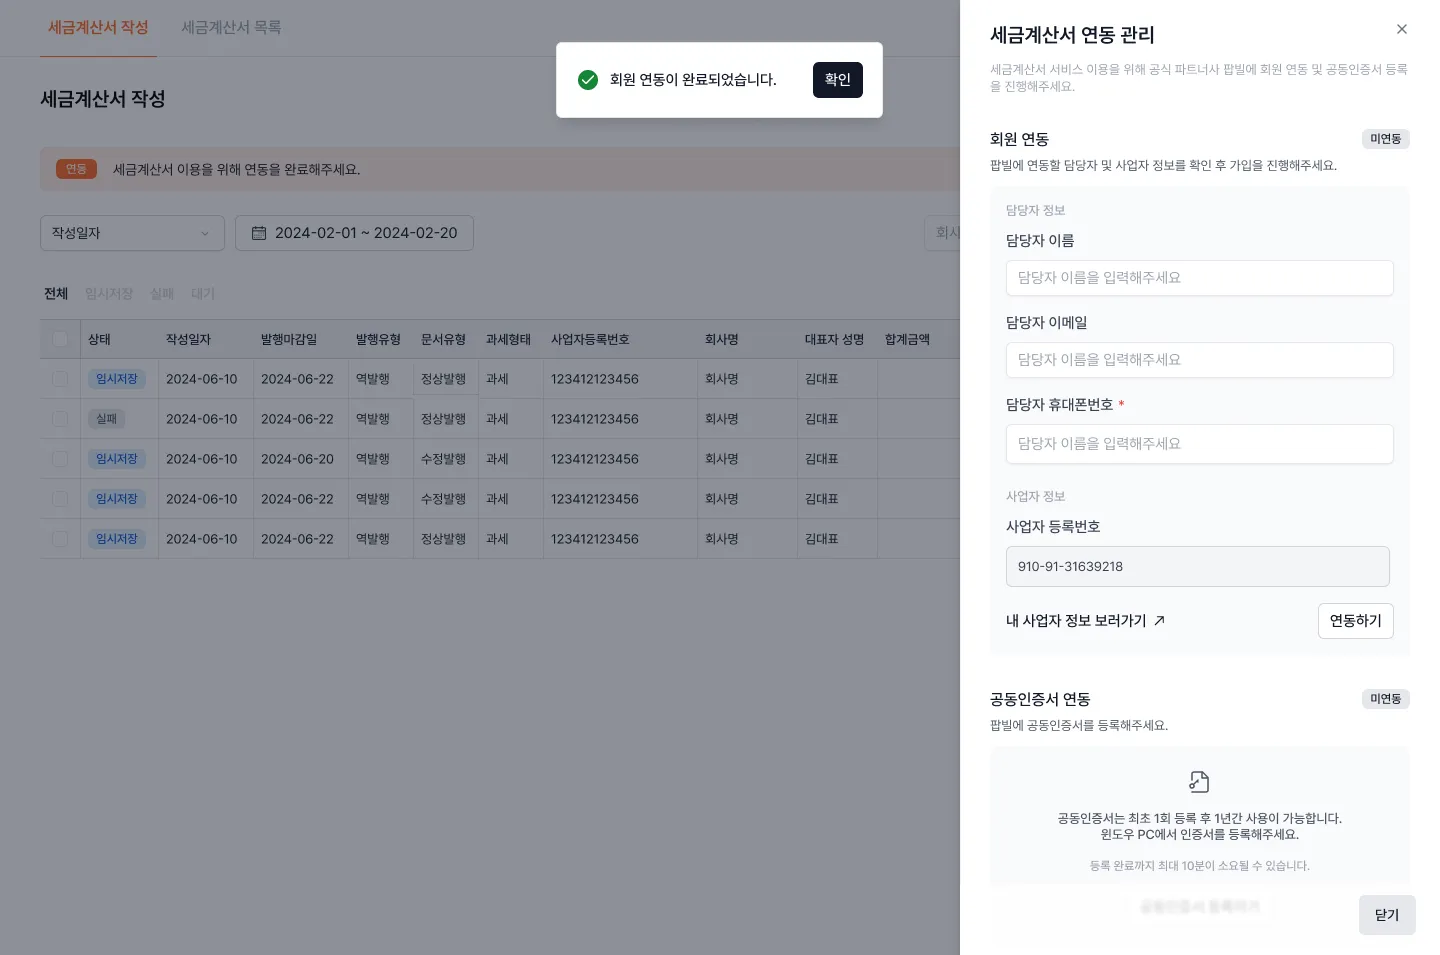
Task: Switch to the 세금계산서 목록 tab
Action: [x=231, y=27]
